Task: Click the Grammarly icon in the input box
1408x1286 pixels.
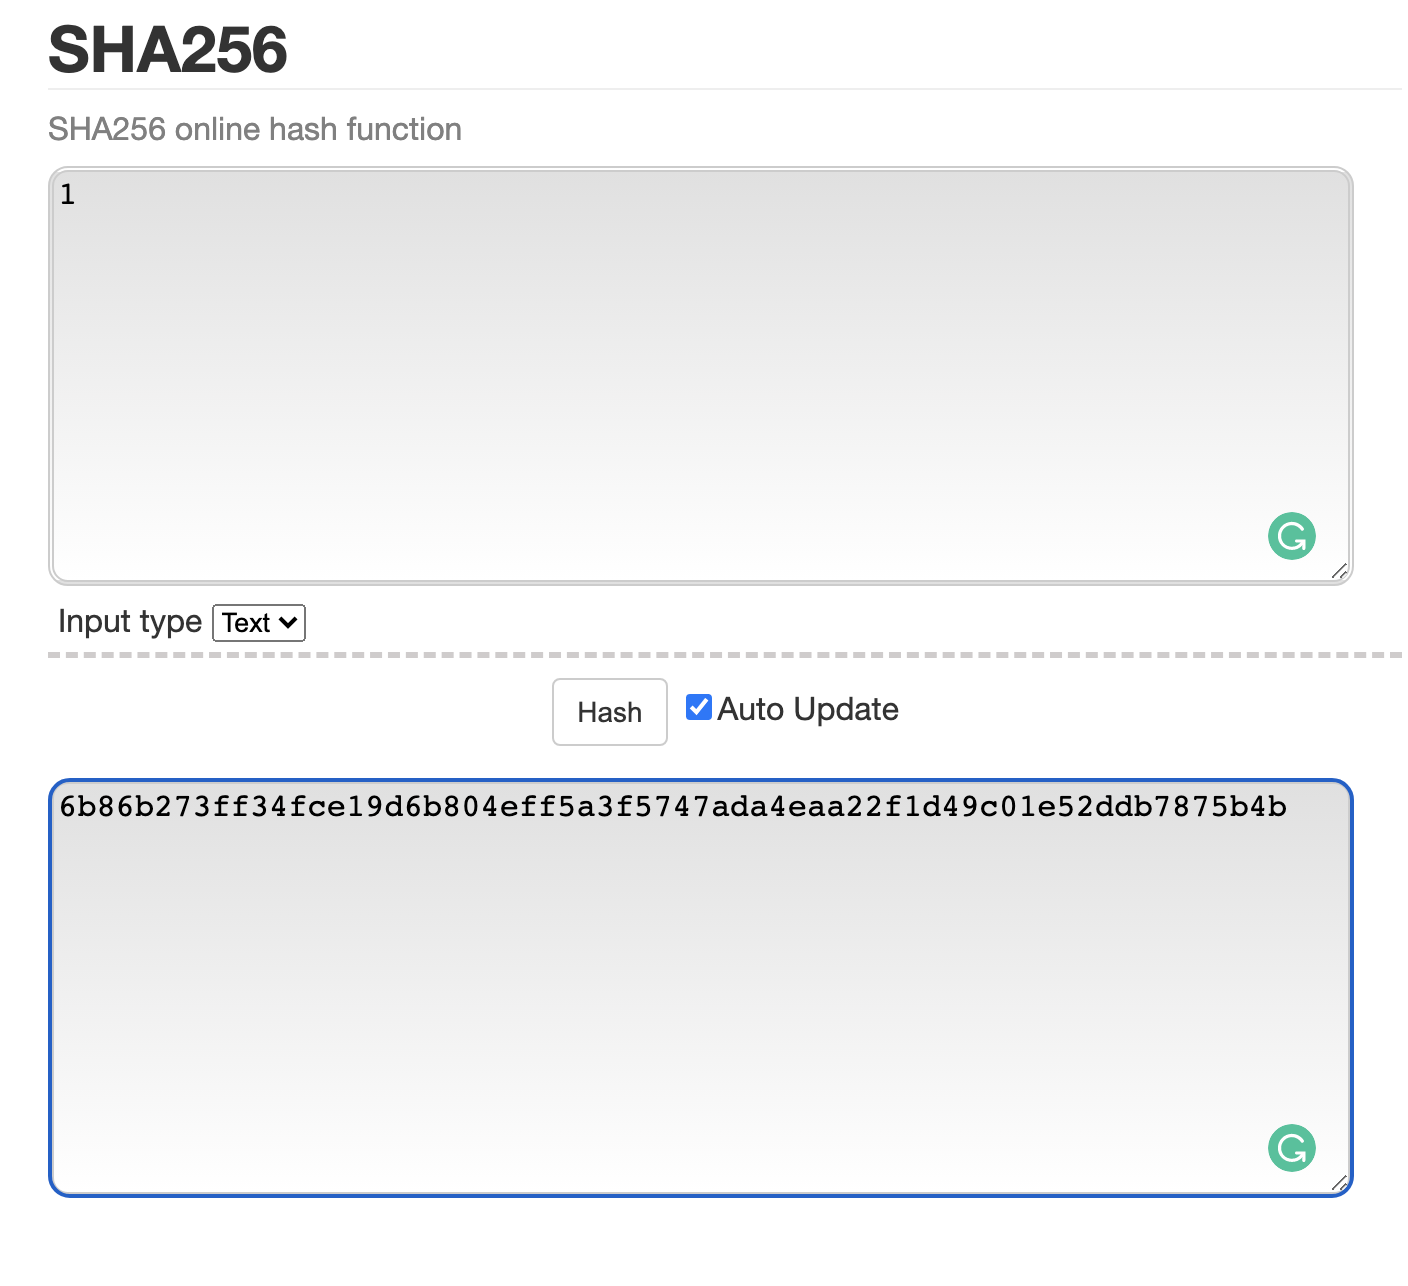Action: (1291, 536)
